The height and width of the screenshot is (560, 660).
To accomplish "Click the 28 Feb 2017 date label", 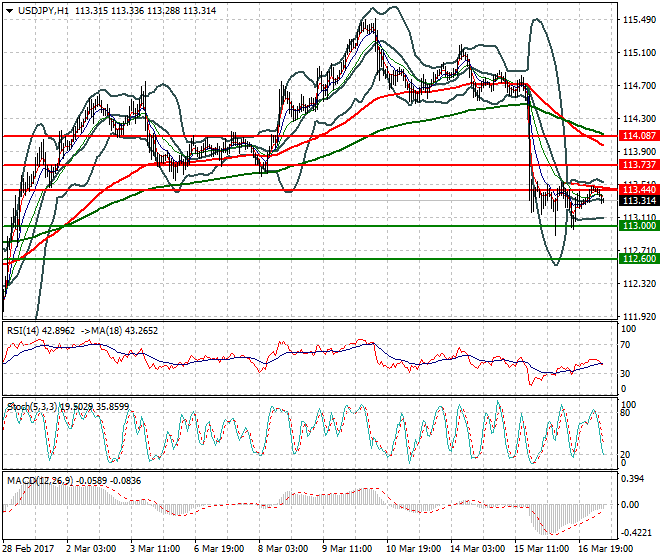I will [28, 549].
